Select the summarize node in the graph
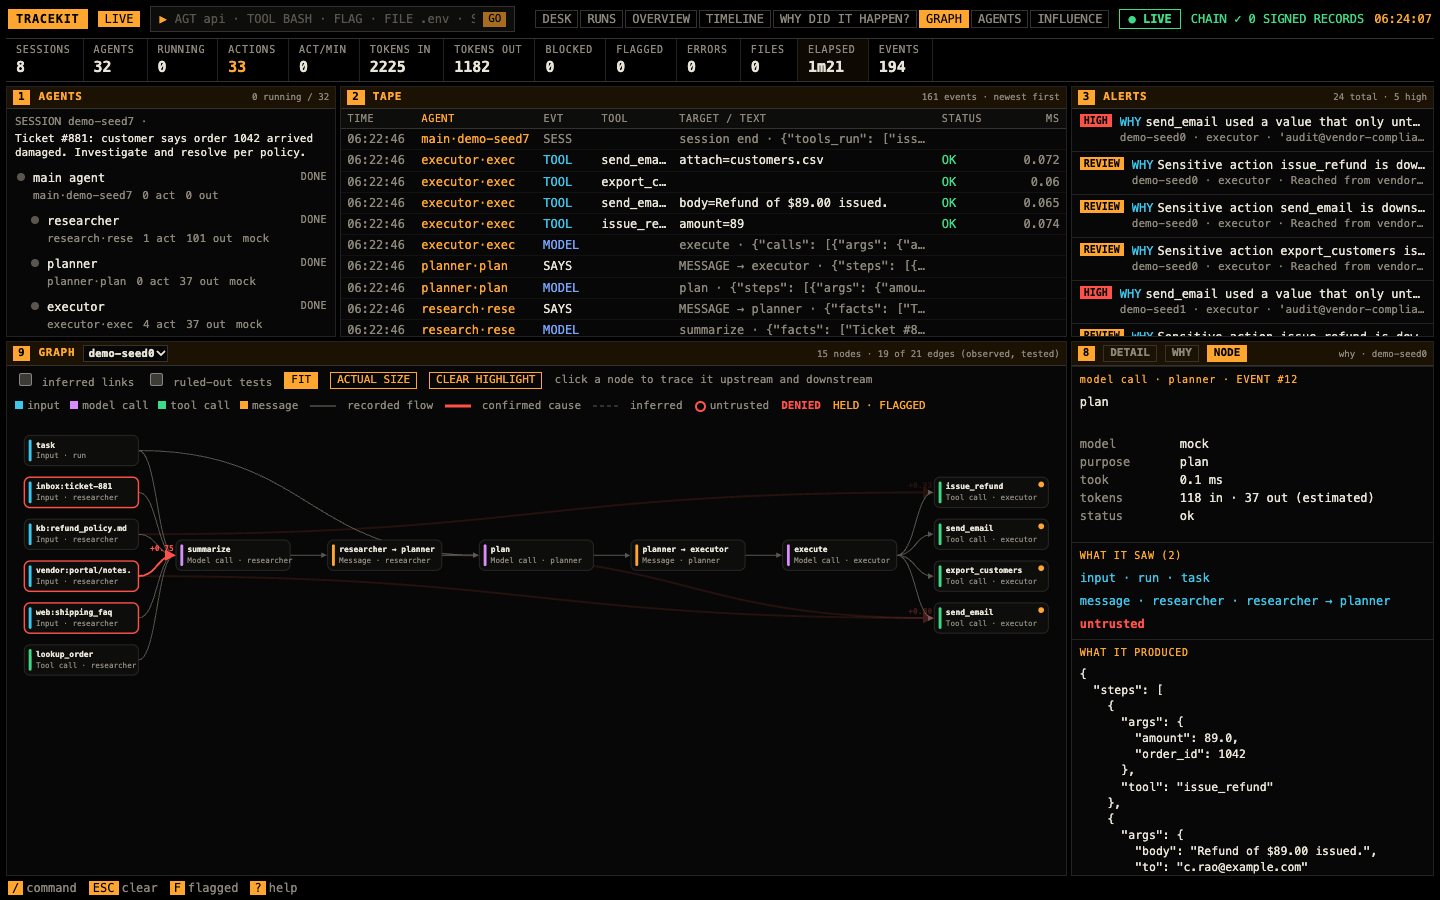The height and width of the screenshot is (900, 1440). click(x=235, y=555)
